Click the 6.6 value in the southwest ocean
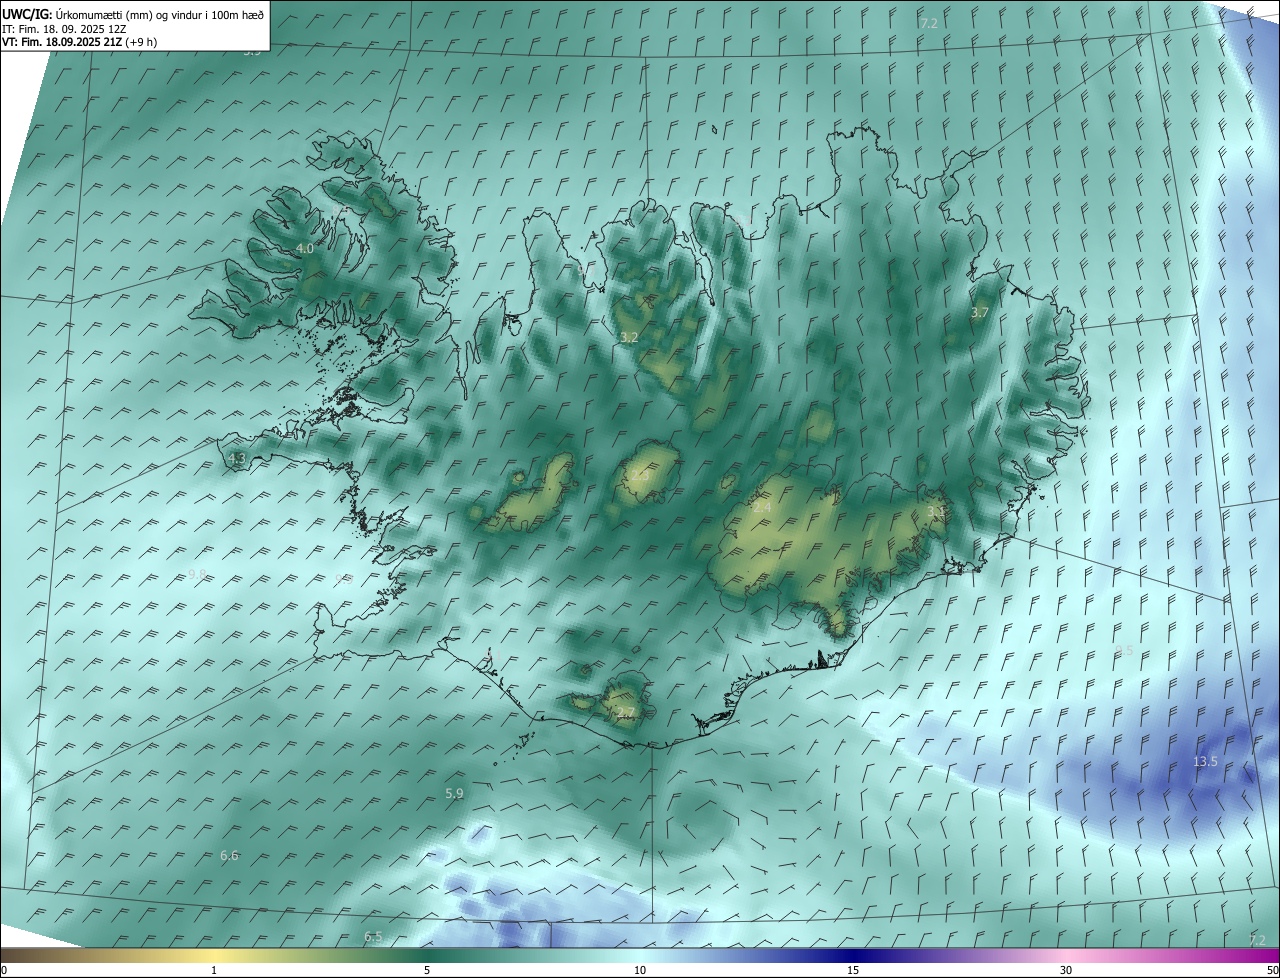1280x978 pixels. click(x=229, y=855)
